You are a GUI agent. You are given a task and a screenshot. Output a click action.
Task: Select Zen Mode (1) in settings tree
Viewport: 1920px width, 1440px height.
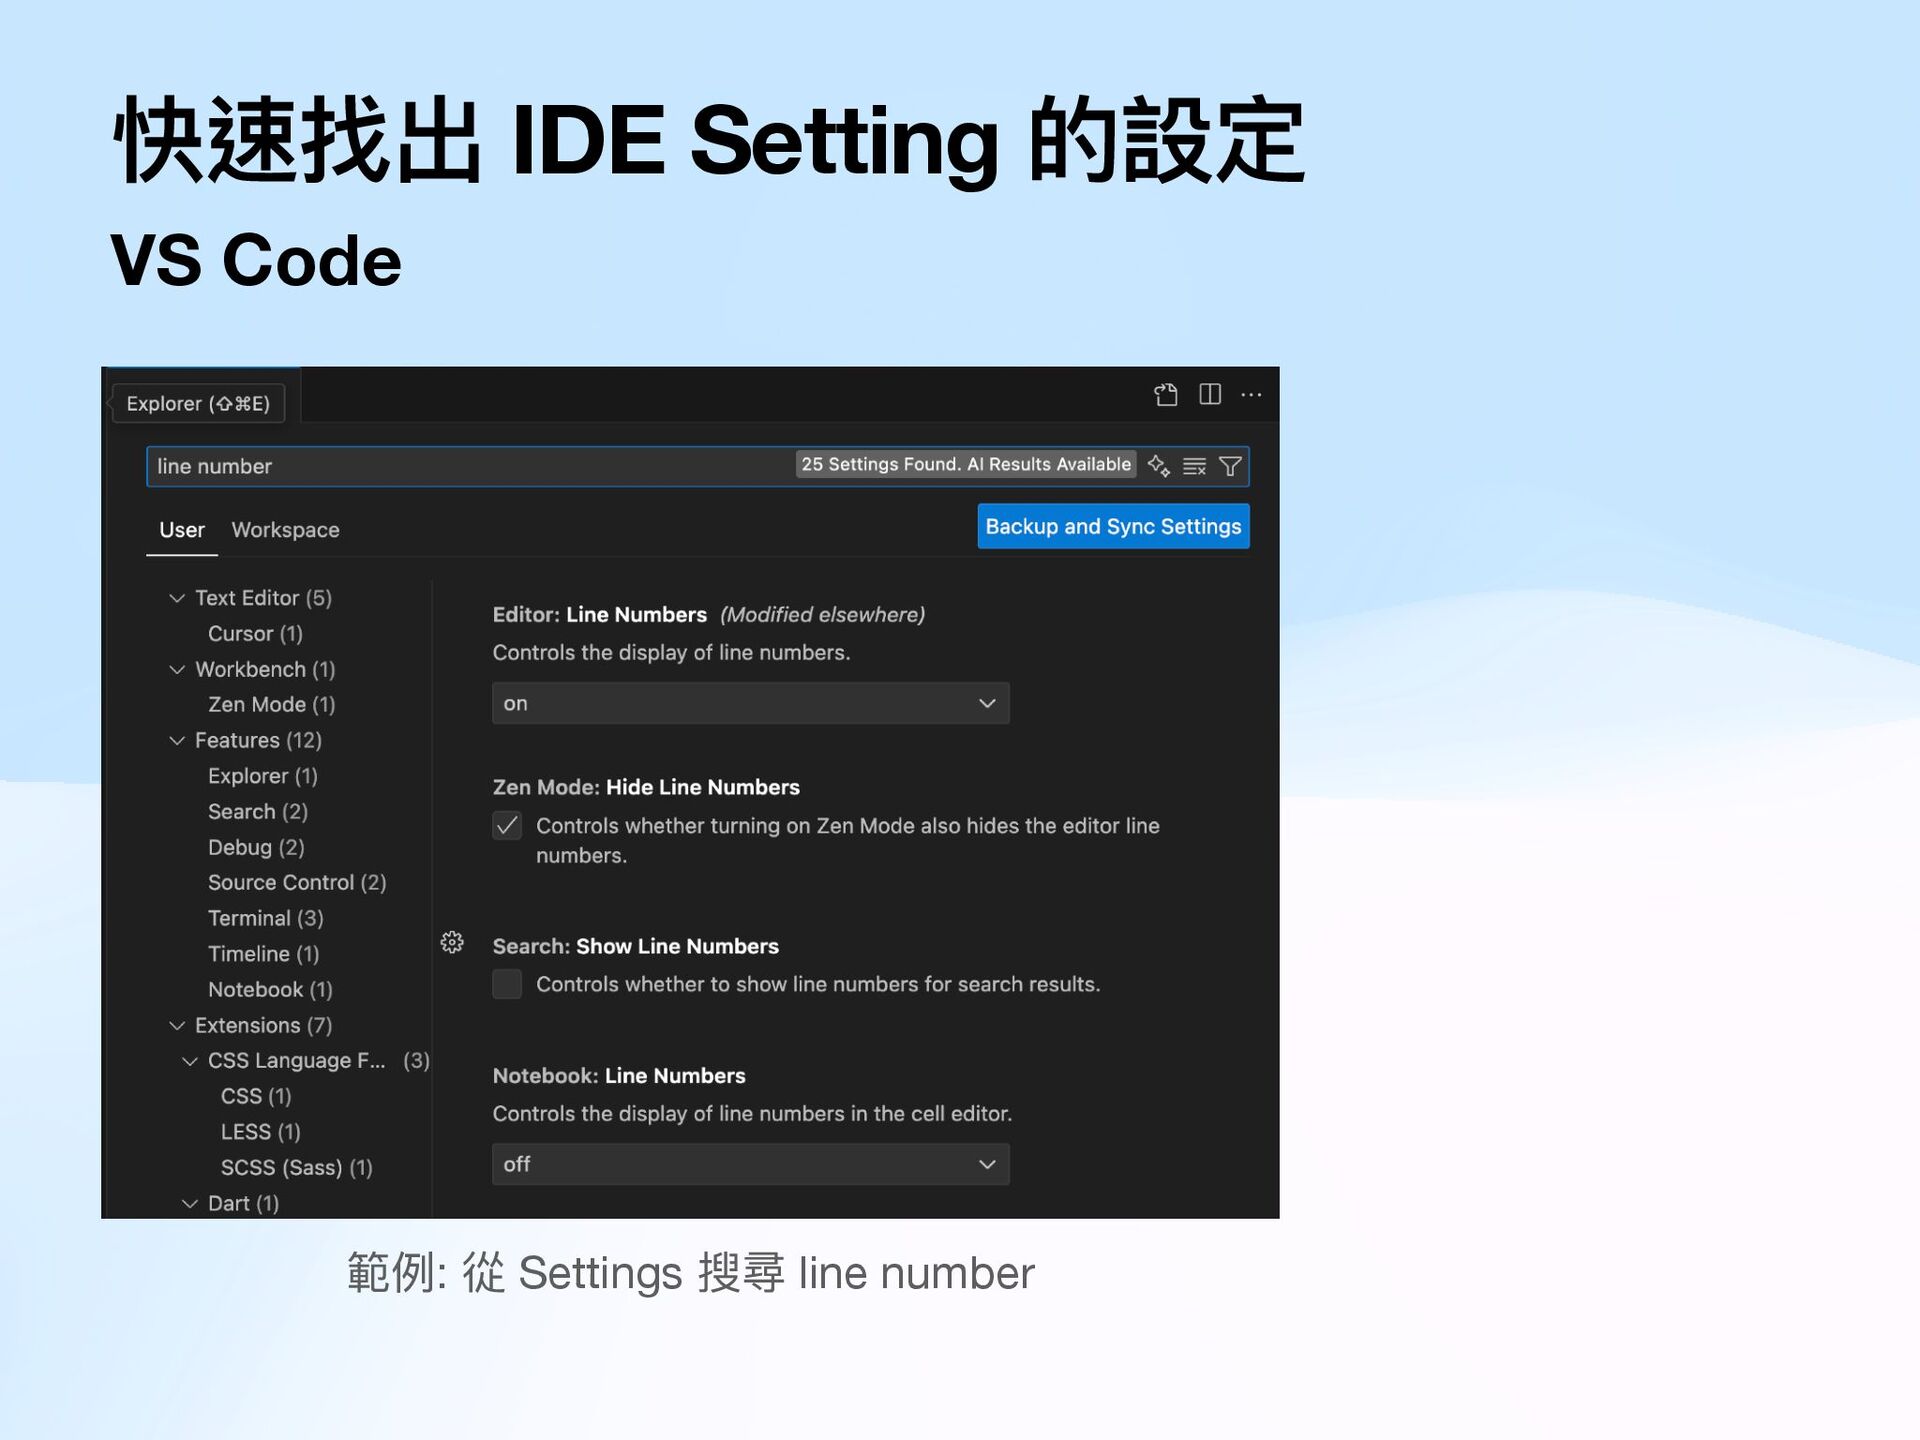pos(271,705)
